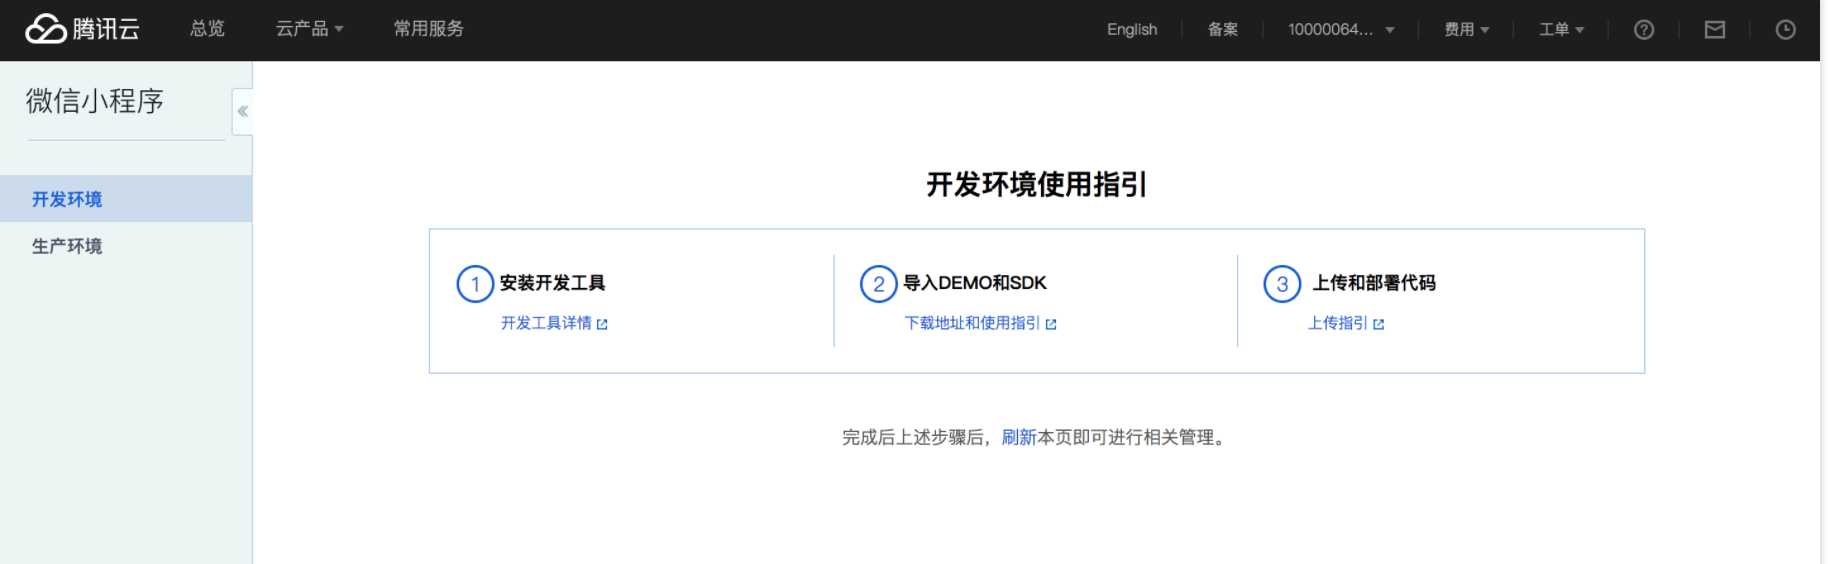Go to 总览 in the top navigation
The width and height of the screenshot is (1828, 564).
coord(207,29)
